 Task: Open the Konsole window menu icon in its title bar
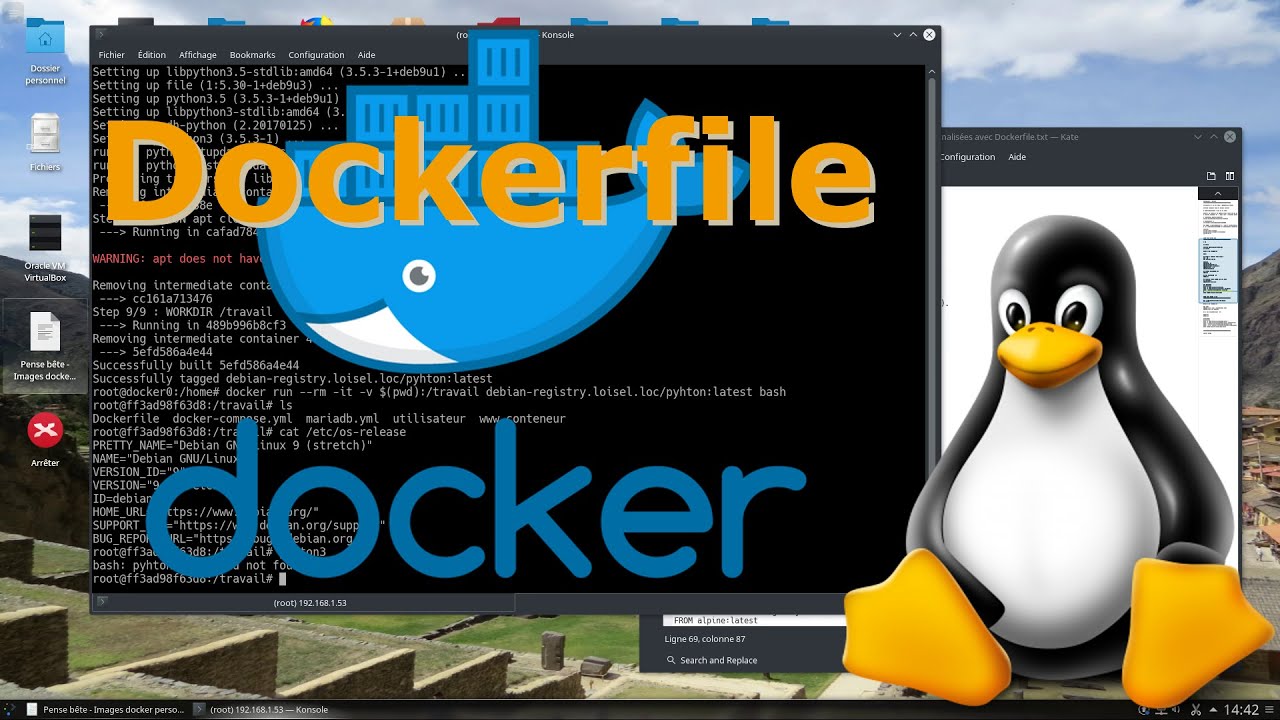click(x=103, y=35)
